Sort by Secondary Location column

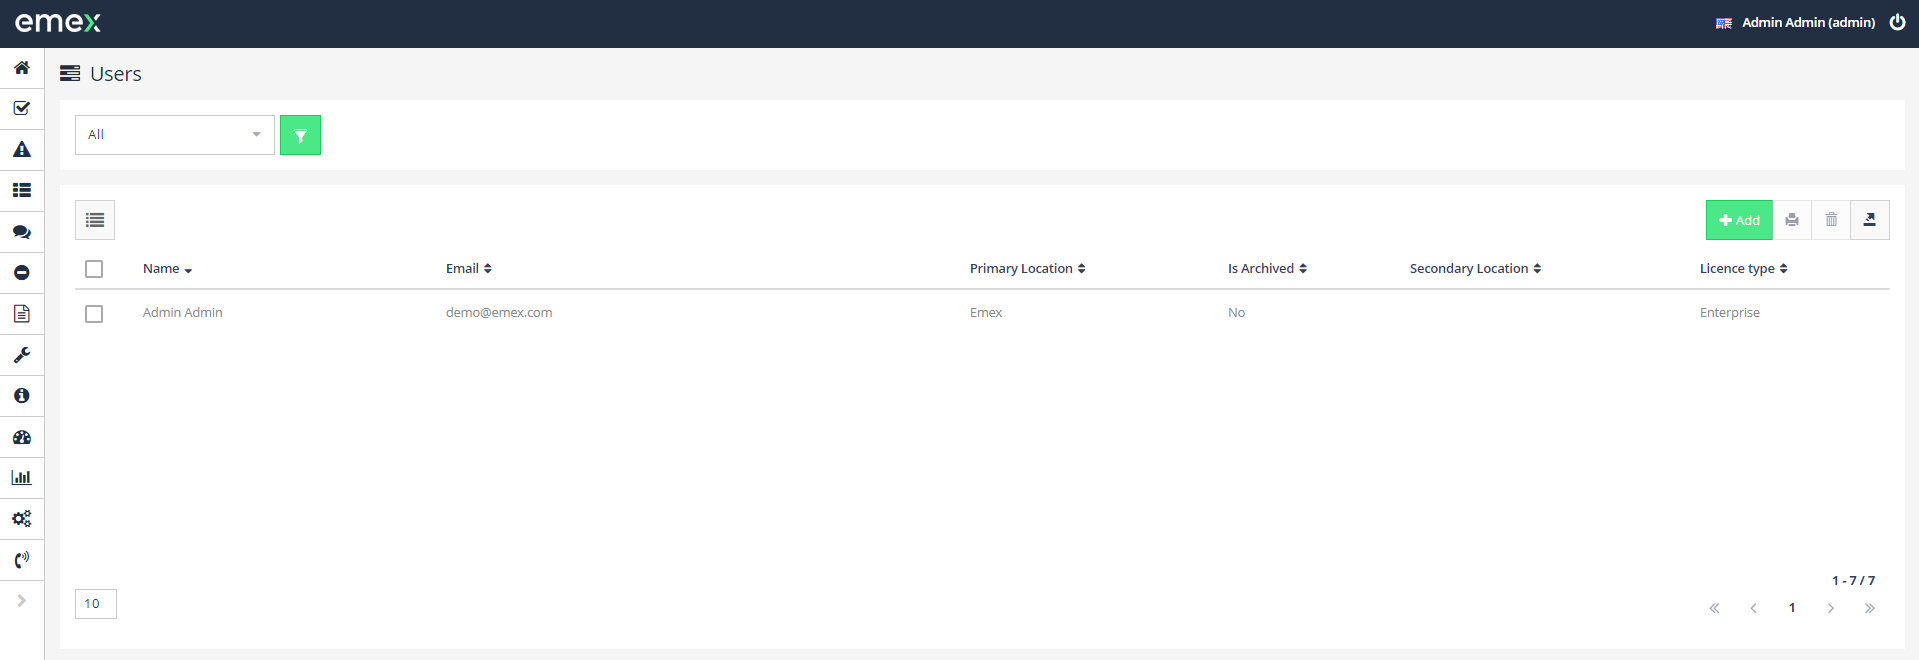coord(1476,269)
